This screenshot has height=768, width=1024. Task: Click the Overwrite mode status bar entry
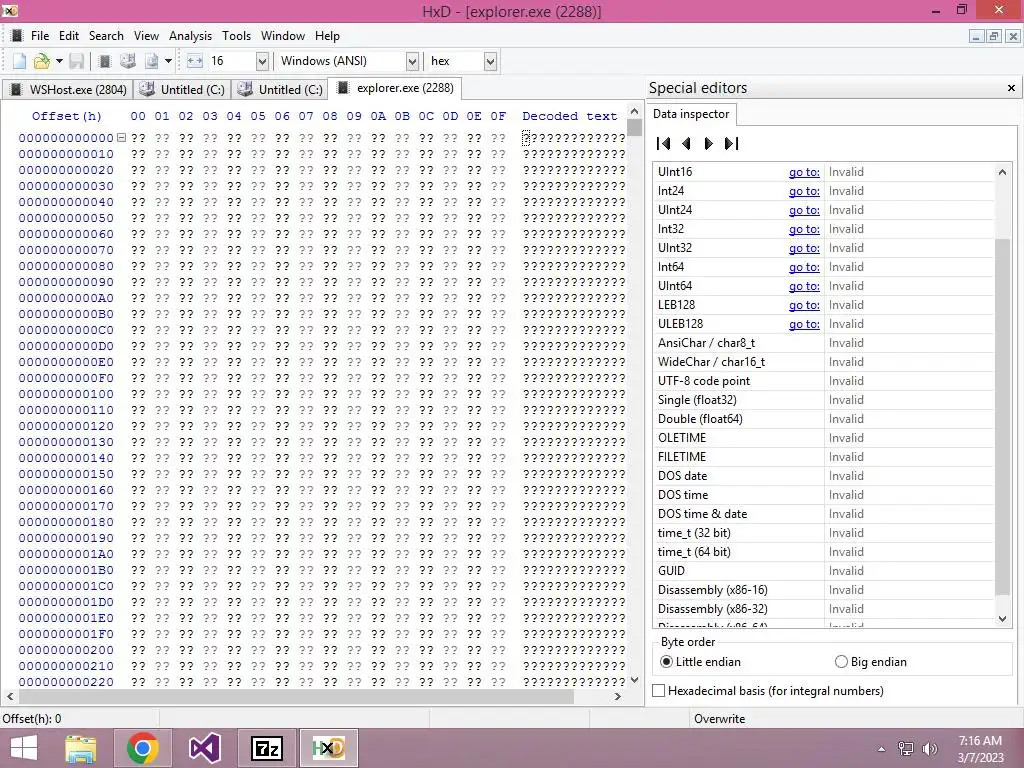pos(720,718)
